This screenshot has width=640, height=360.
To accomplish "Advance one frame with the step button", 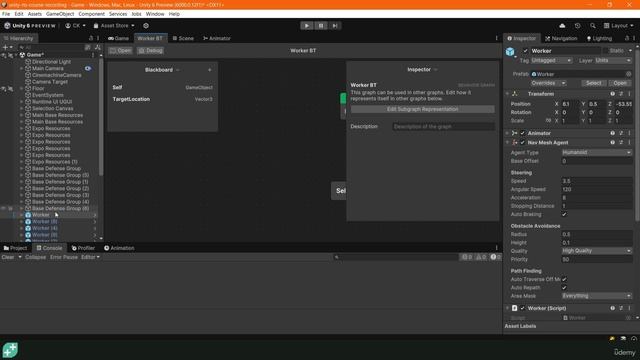I will [335, 26].
